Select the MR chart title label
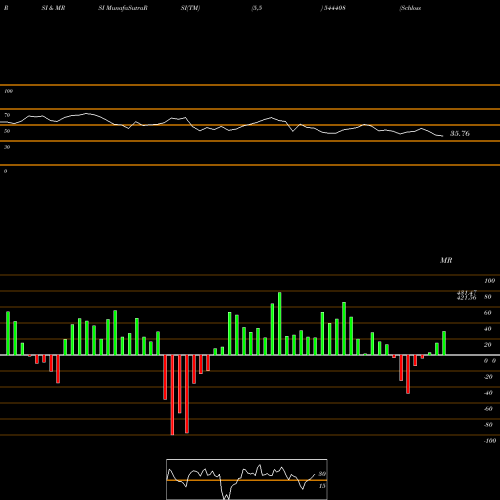Image resolution: width=500 pixels, height=500 pixels. (446, 260)
